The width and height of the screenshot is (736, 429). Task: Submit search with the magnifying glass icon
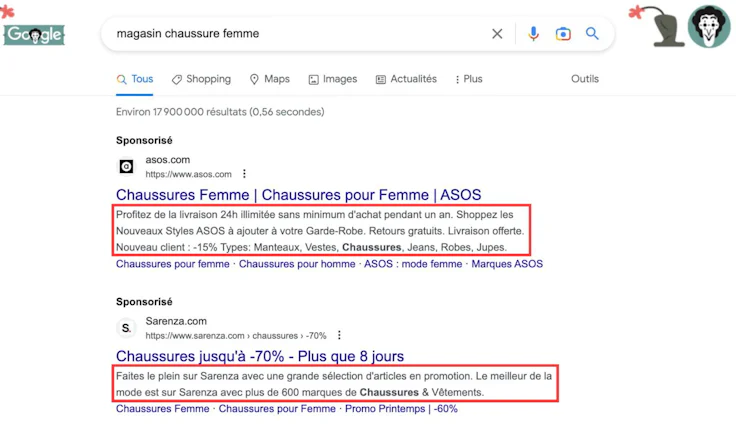point(592,33)
